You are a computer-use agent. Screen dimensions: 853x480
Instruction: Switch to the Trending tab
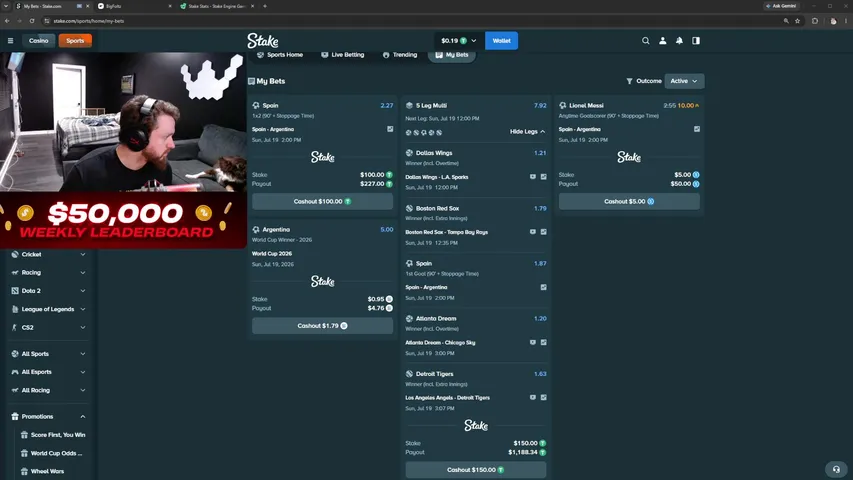(x=400, y=55)
